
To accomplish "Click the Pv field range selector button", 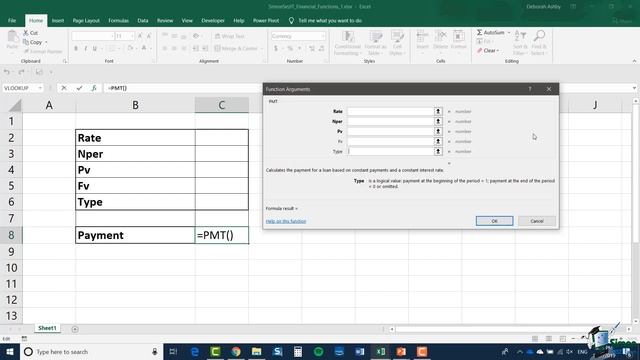I will click(x=438, y=131).
